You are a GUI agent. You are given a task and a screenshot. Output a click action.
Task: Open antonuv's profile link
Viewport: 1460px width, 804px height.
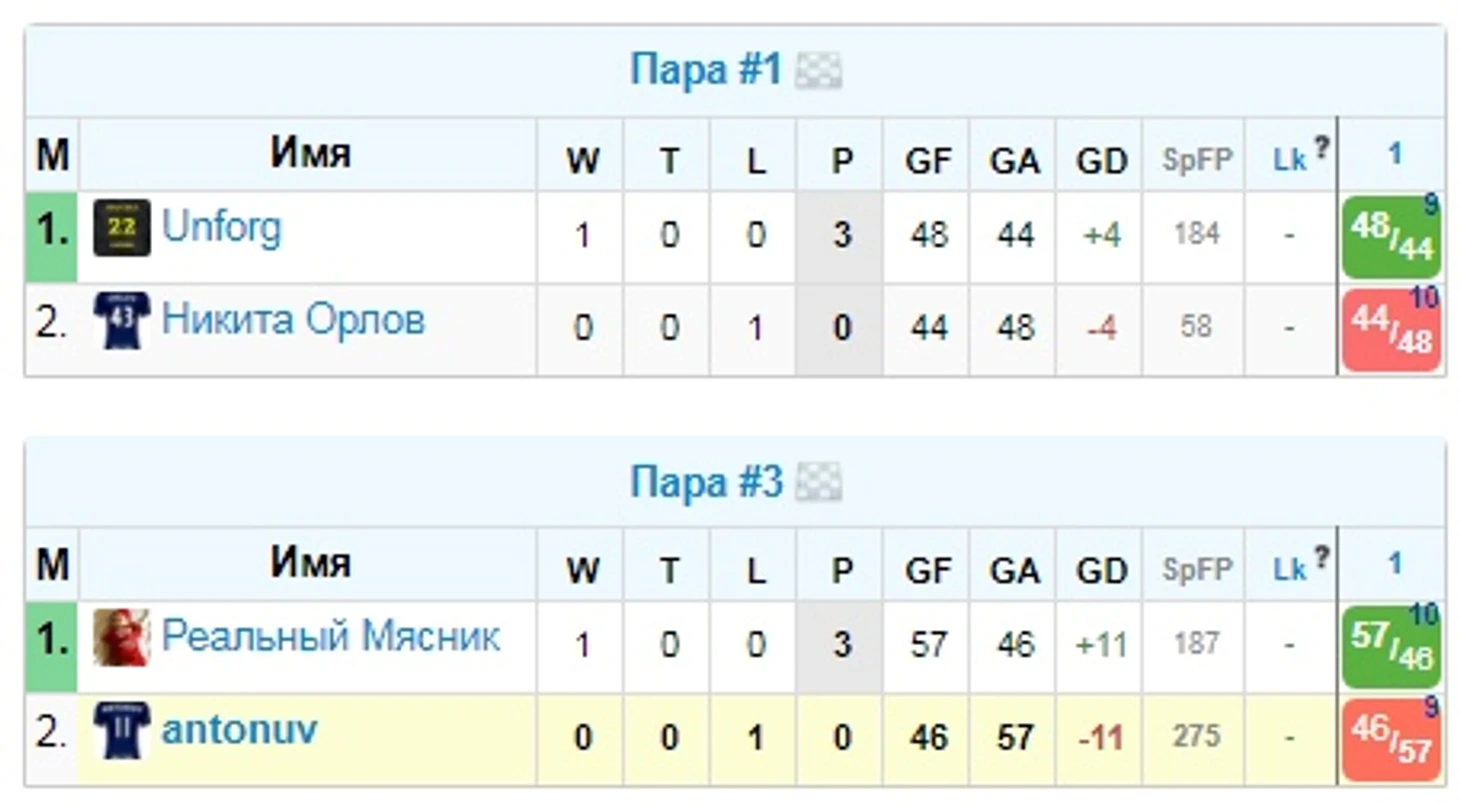pos(239,730)
